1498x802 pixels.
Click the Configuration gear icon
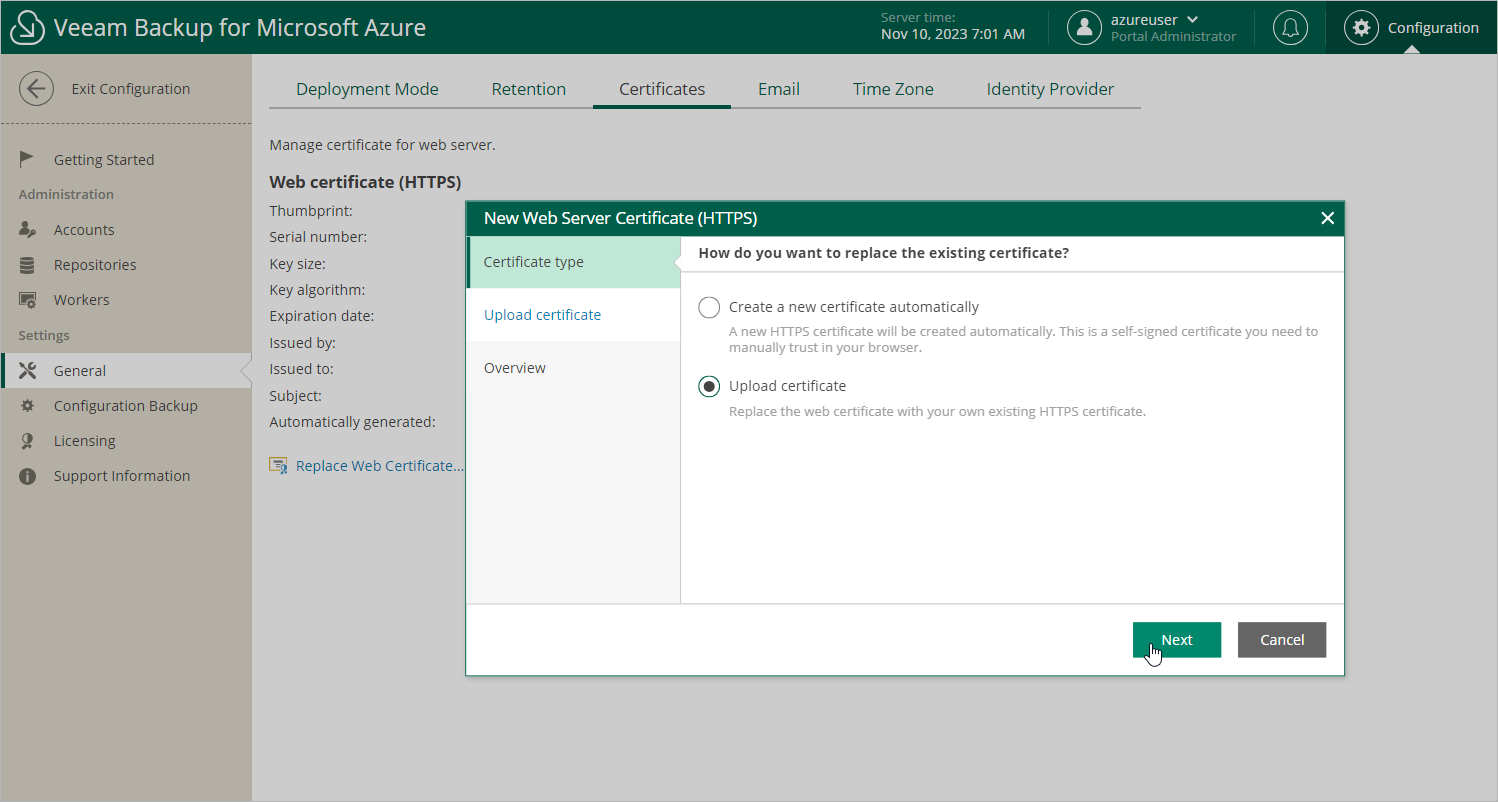click(x=1361, y=28)
